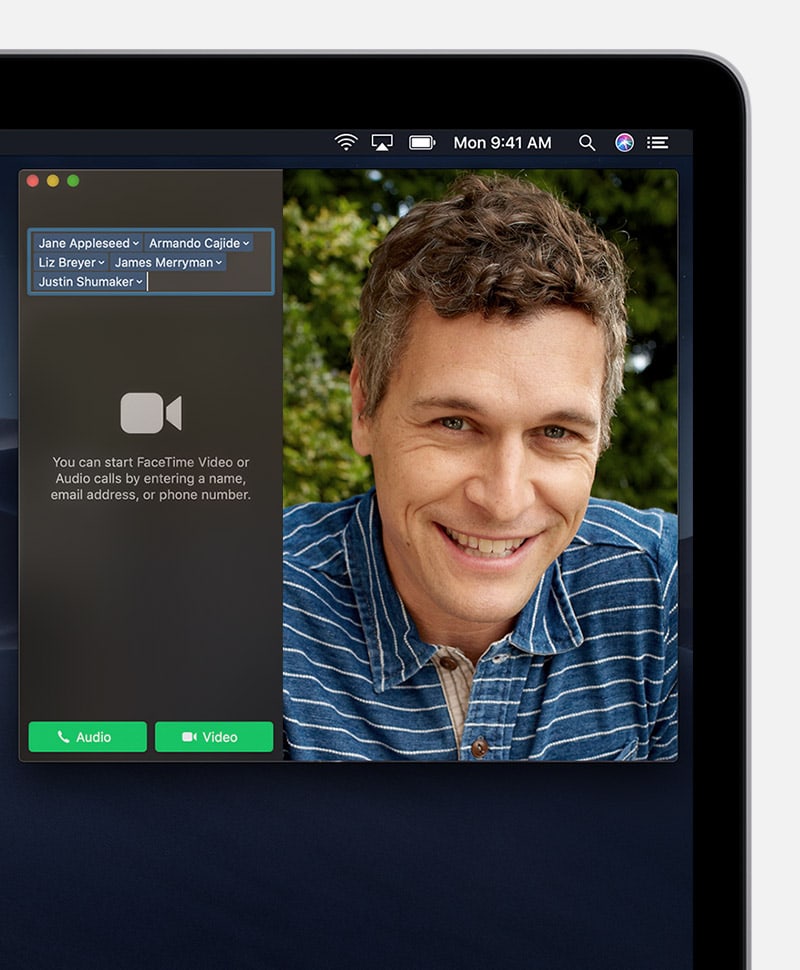Click the camera preview of the man
Screen dimensions: 800x970
[480, 465]
